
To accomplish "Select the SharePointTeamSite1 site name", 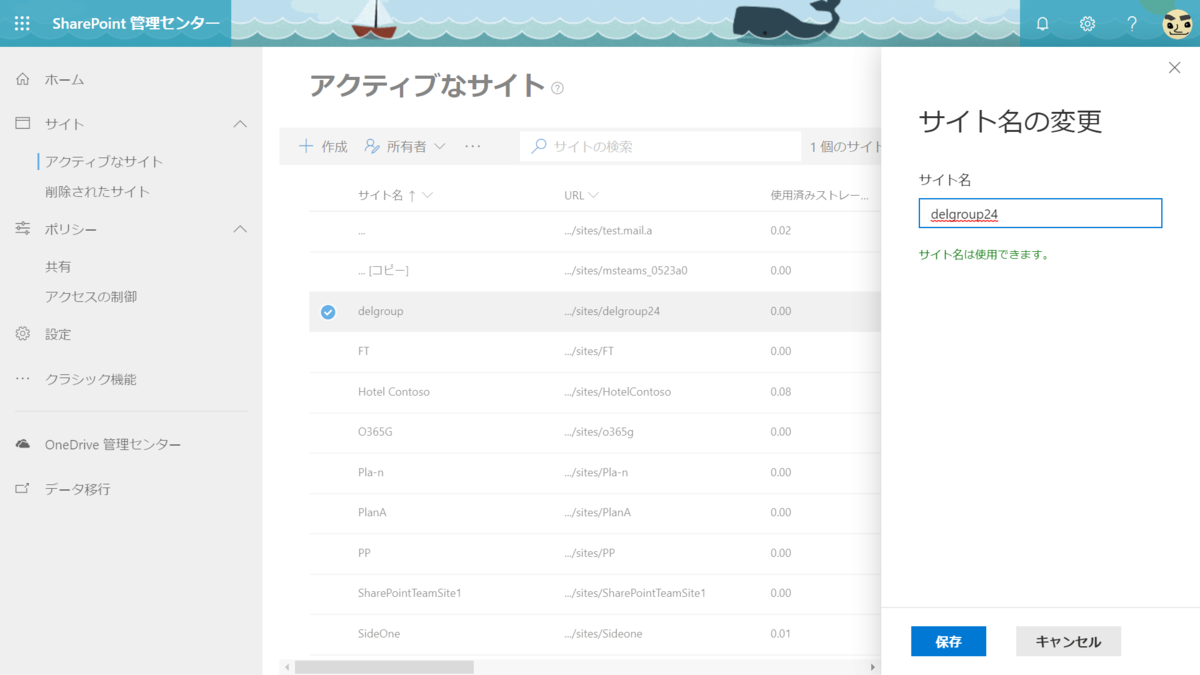I will click(x=409, y=593).
